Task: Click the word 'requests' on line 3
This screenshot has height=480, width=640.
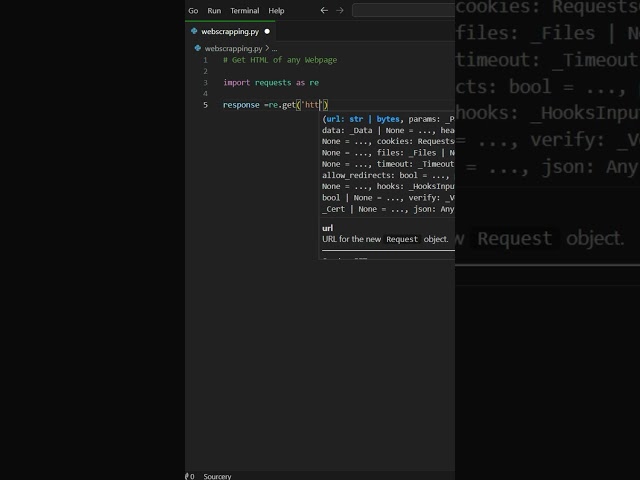Action: [273, 83]
